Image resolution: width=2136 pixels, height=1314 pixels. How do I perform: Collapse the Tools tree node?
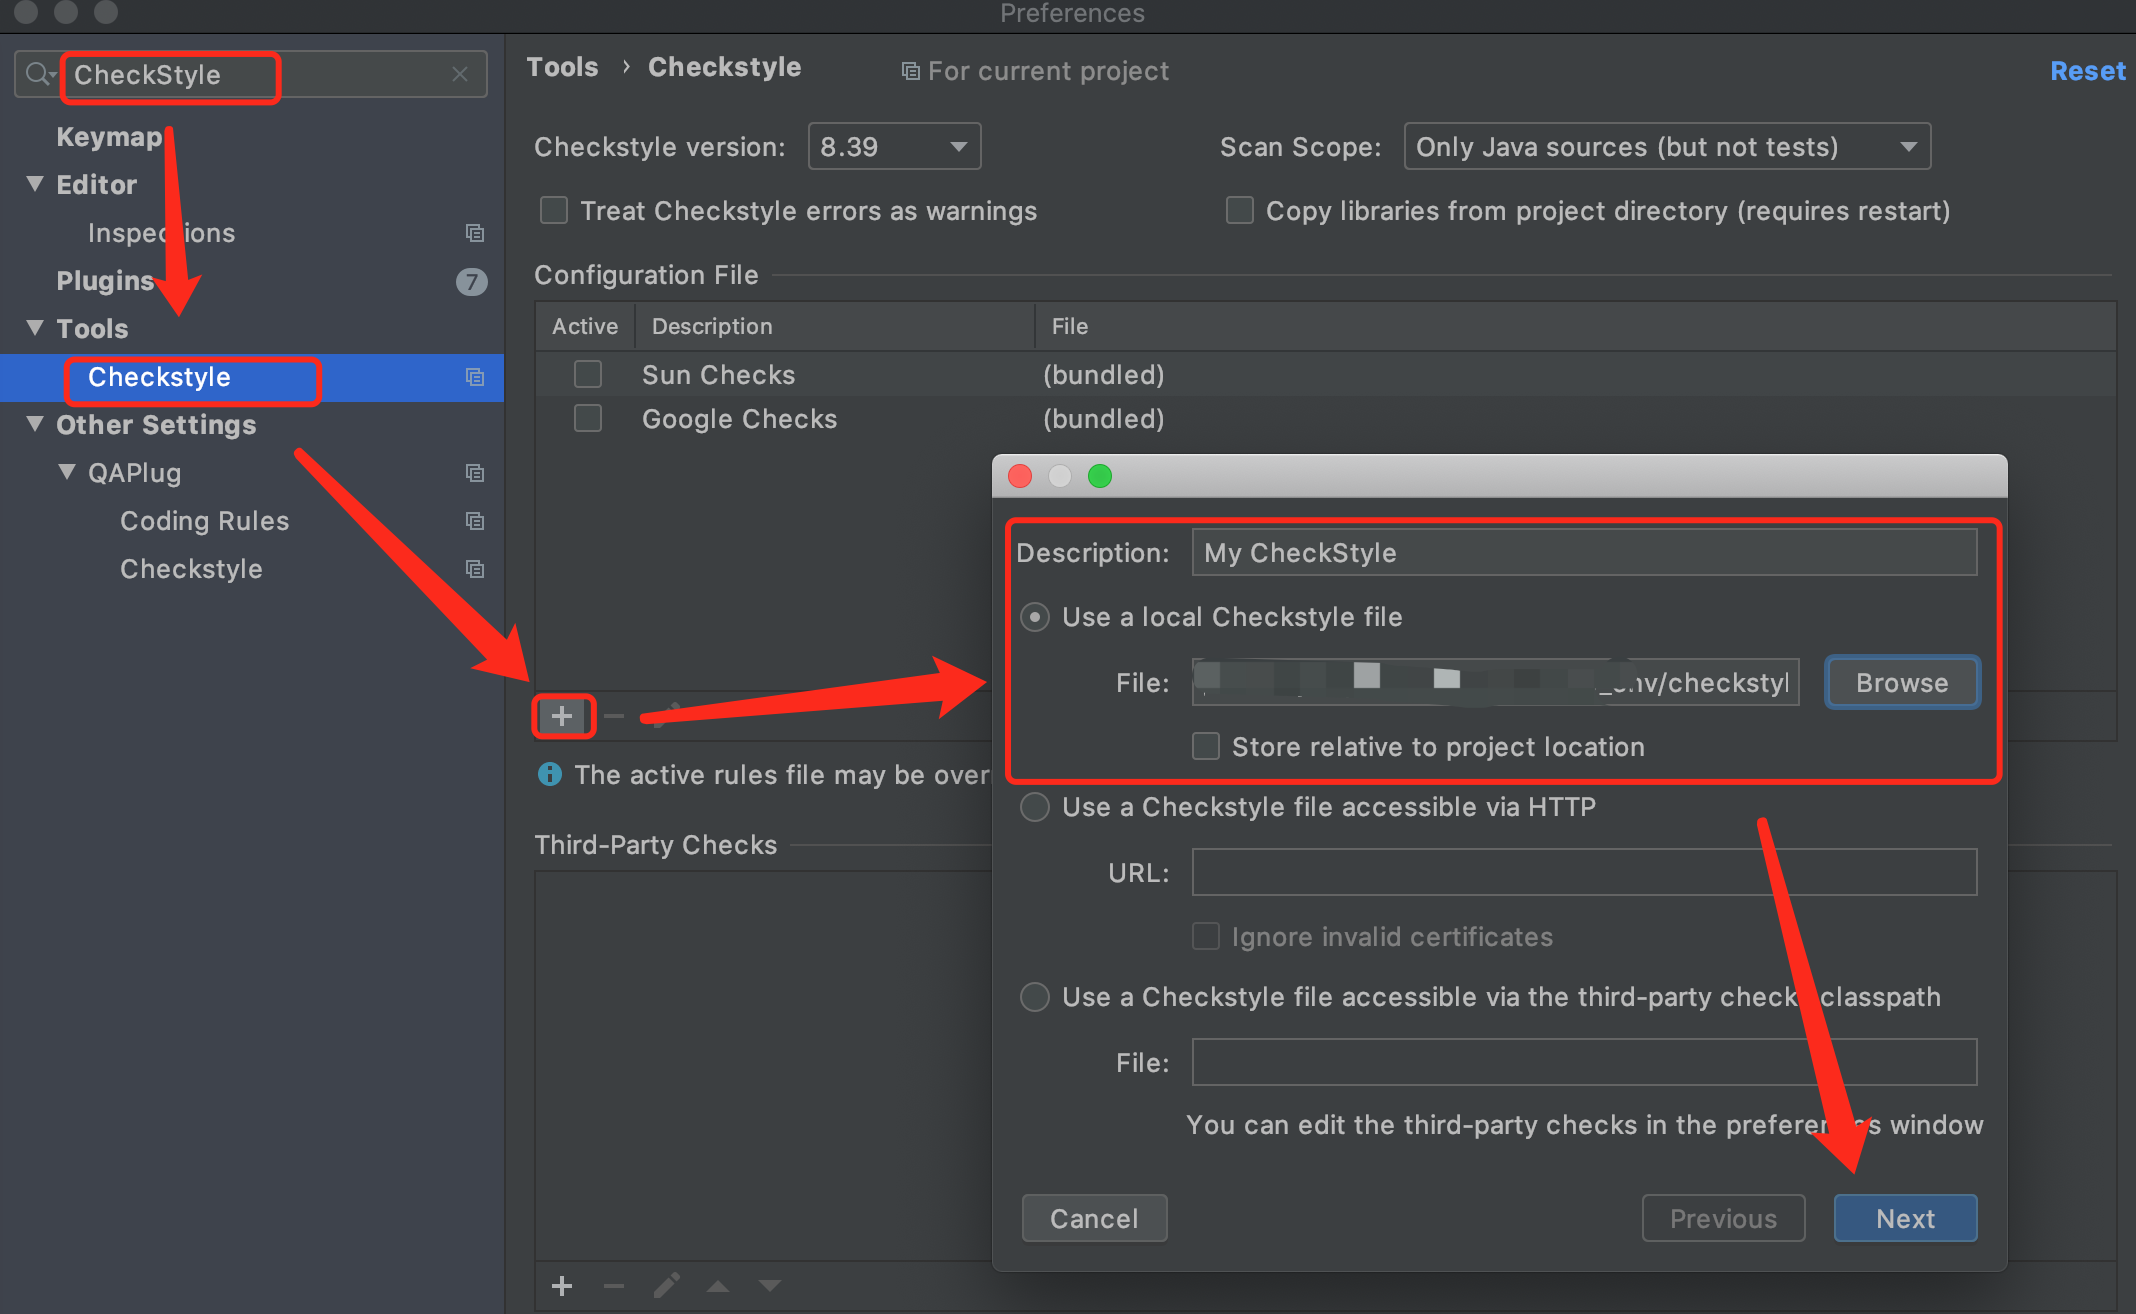pyautogui.click(x=35, y=328)
